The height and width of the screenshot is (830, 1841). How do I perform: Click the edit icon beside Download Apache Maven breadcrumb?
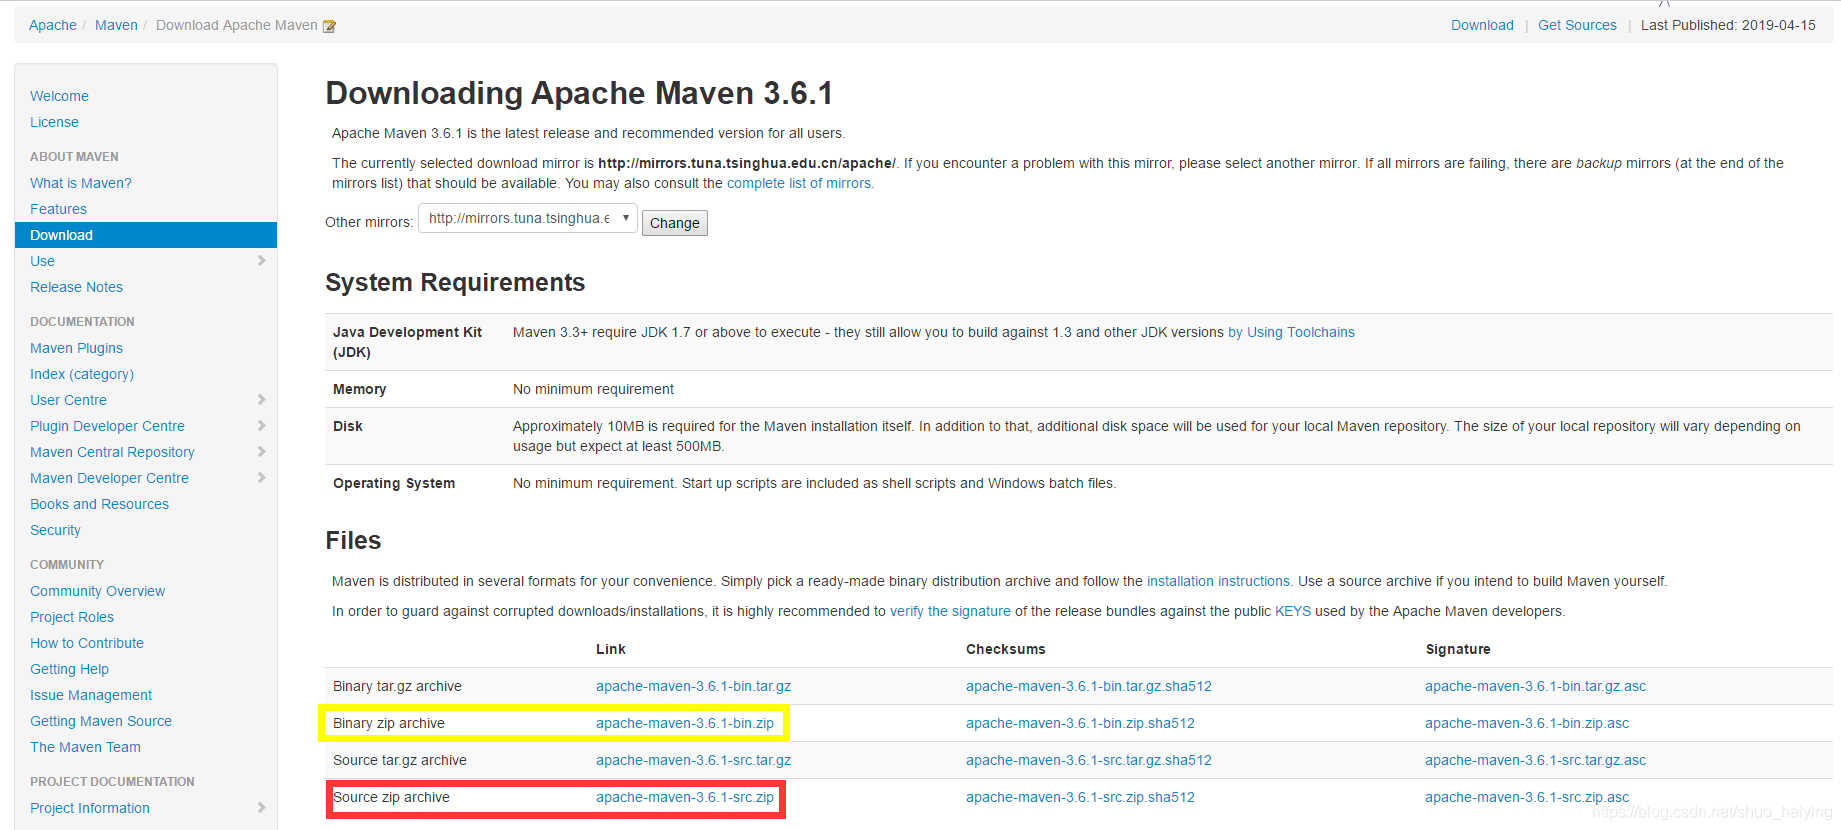pyautogui.click(x=329, y=26)
